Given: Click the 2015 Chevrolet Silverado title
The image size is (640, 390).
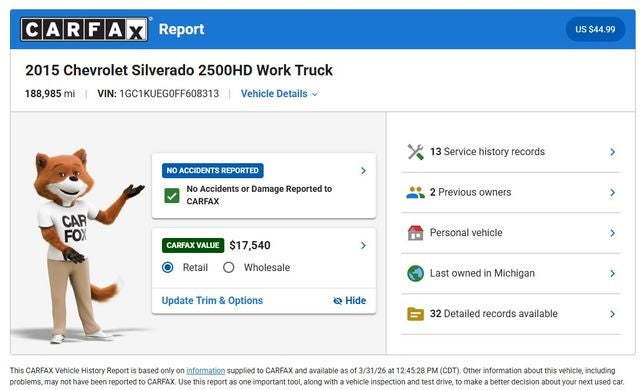Looking at the screenshot, I should [179, 70].
